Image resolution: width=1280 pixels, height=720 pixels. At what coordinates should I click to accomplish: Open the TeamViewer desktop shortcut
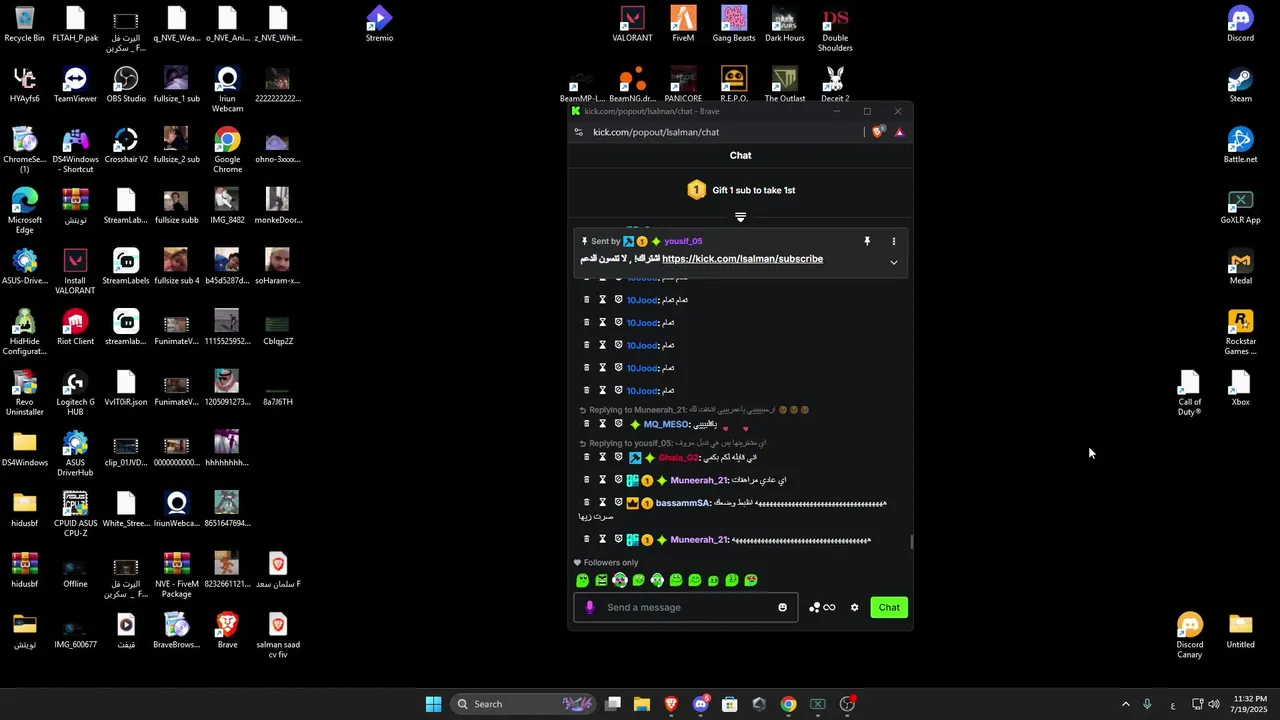(75, 85)
